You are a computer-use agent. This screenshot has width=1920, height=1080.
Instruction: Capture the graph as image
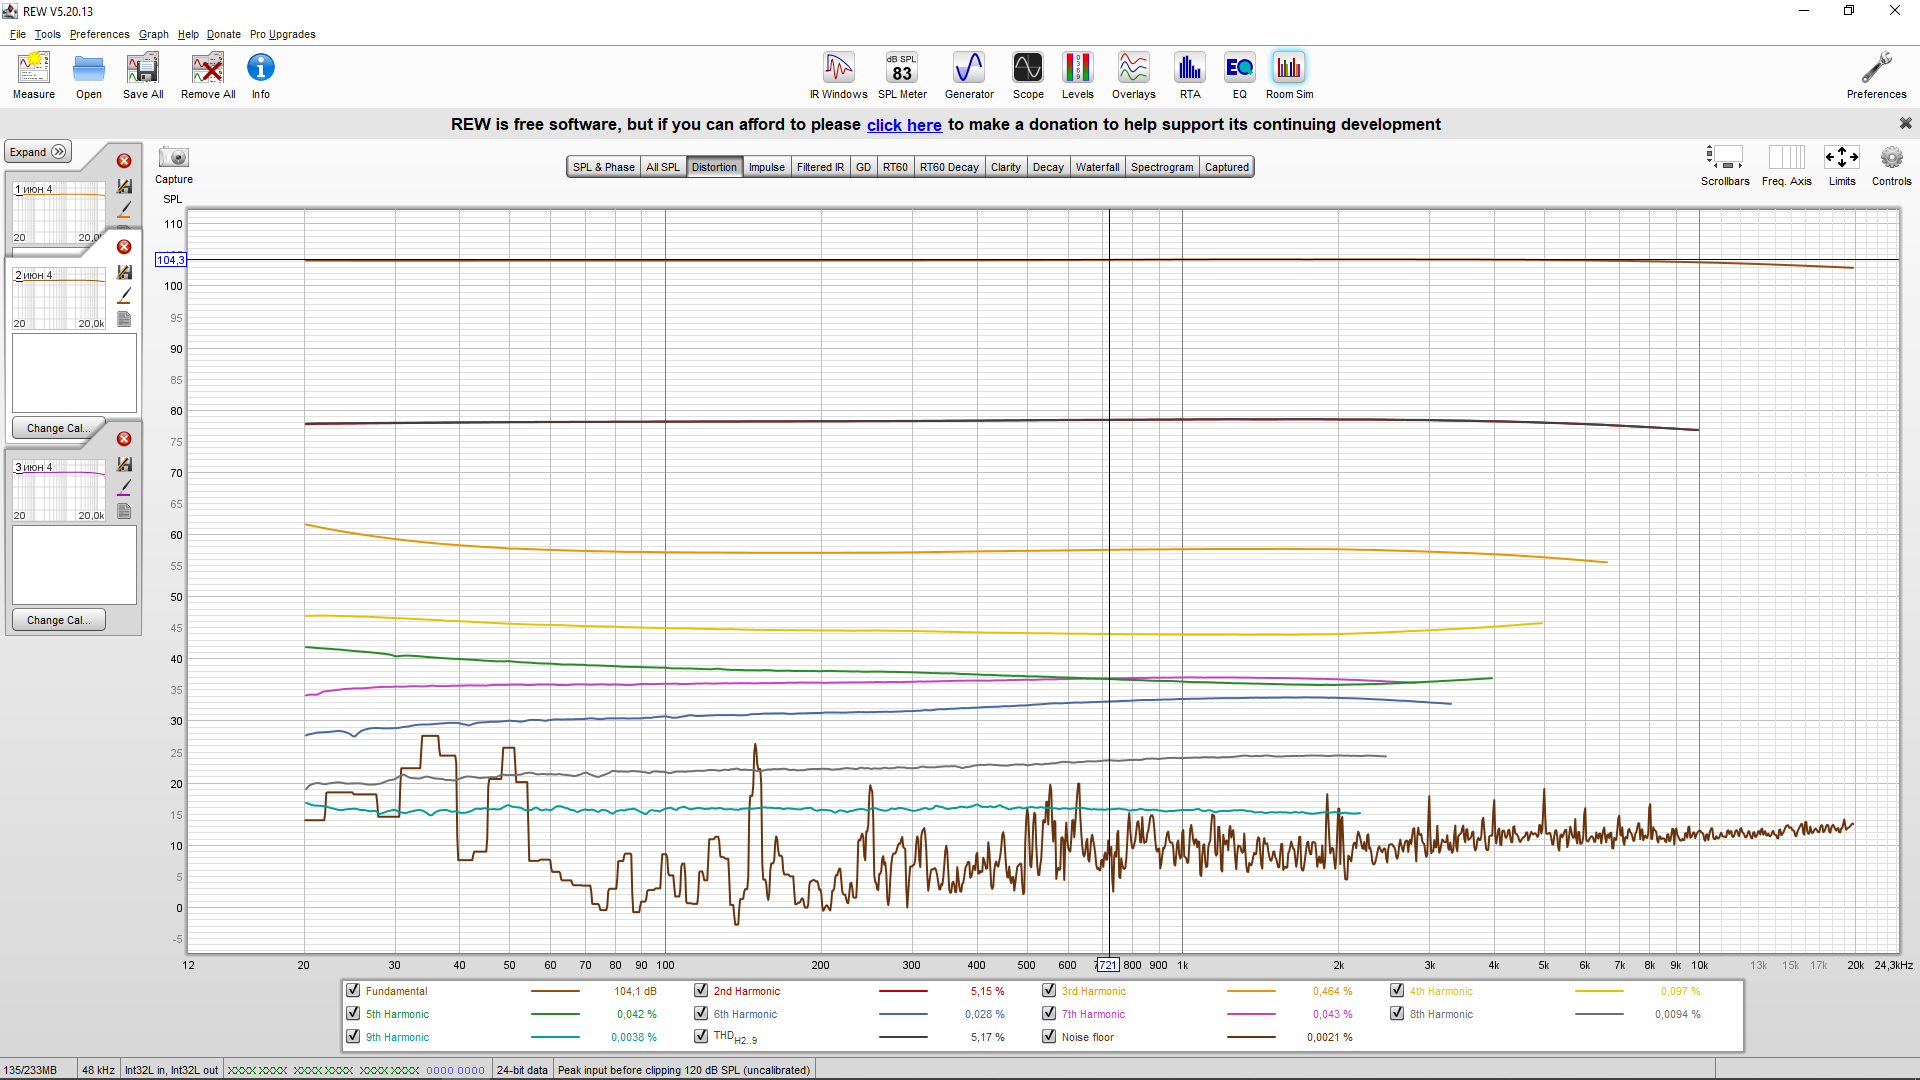pos(174,165)
